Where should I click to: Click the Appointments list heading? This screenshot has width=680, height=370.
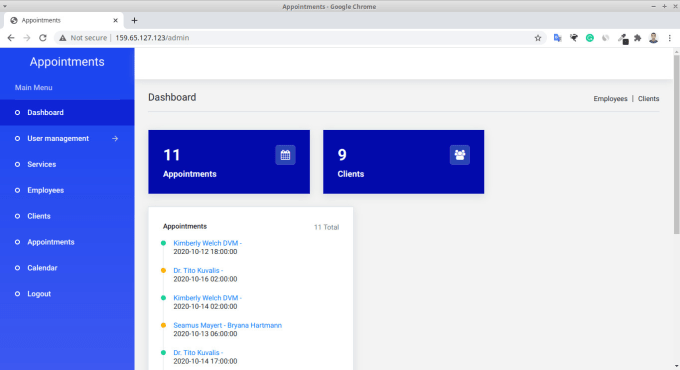coord(185,226)
